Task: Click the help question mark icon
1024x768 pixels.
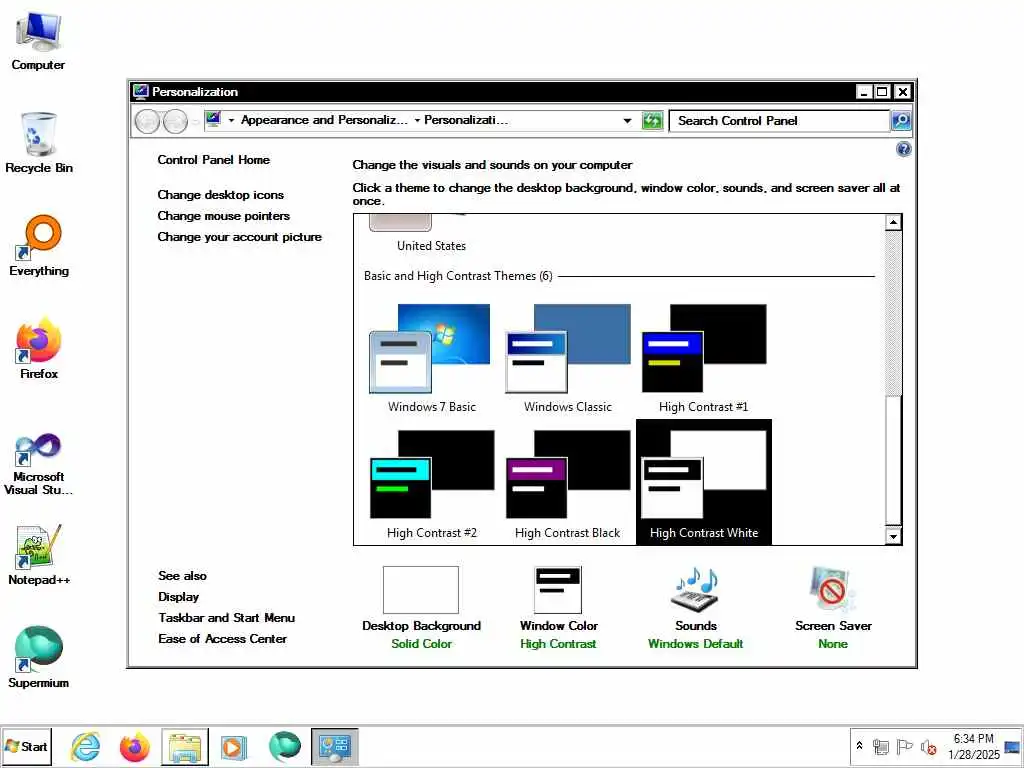Action: (903, 150)
